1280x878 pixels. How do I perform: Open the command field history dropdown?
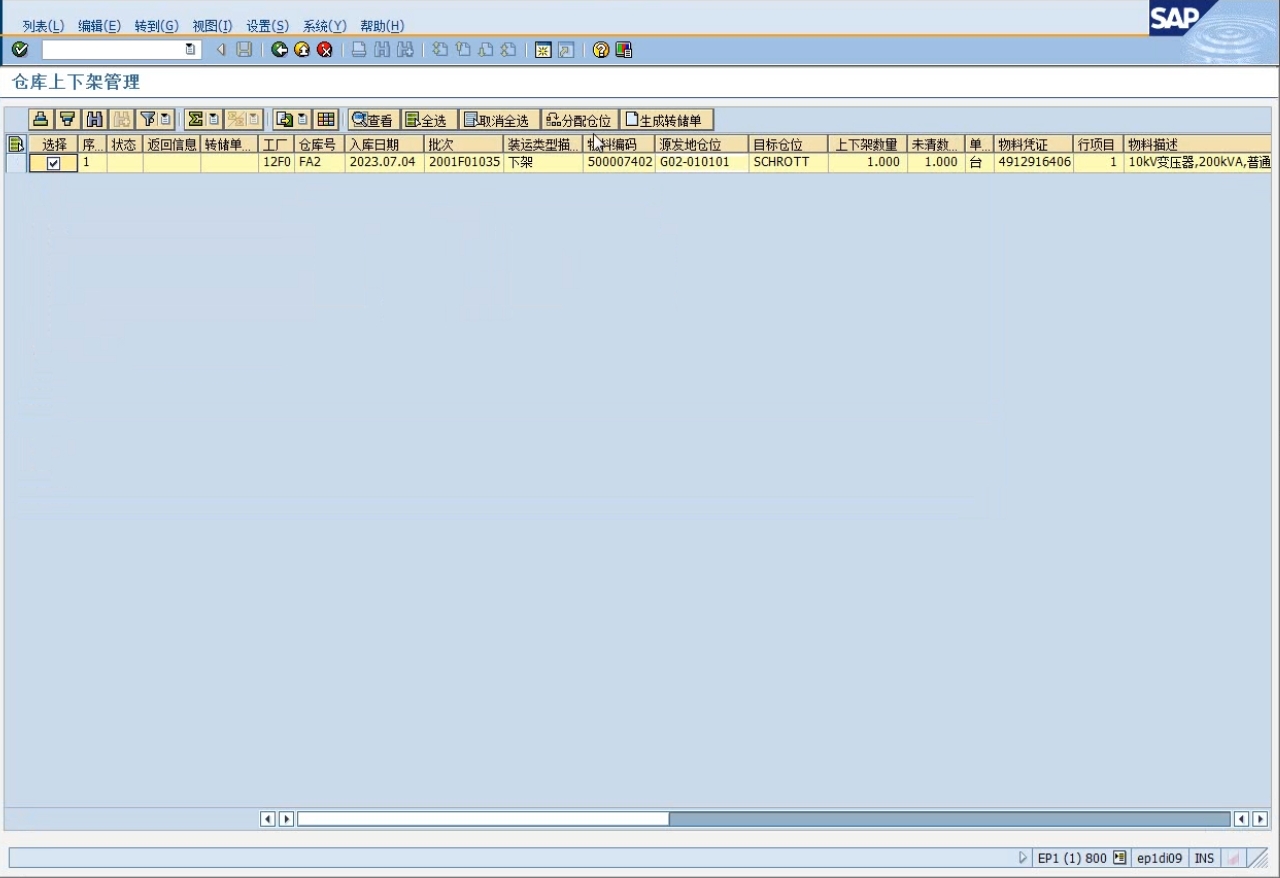point(190,50)
